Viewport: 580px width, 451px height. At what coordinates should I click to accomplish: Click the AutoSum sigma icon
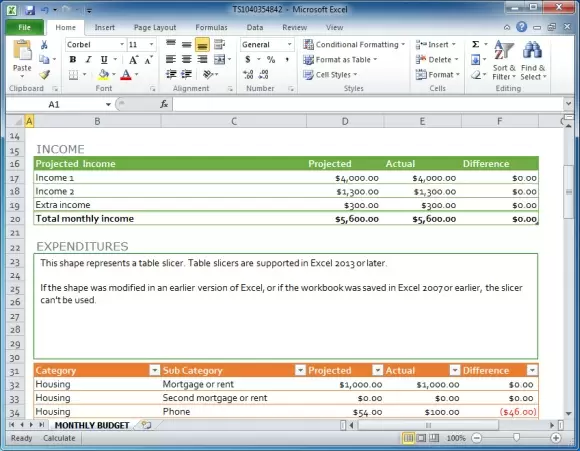(476, 44)
